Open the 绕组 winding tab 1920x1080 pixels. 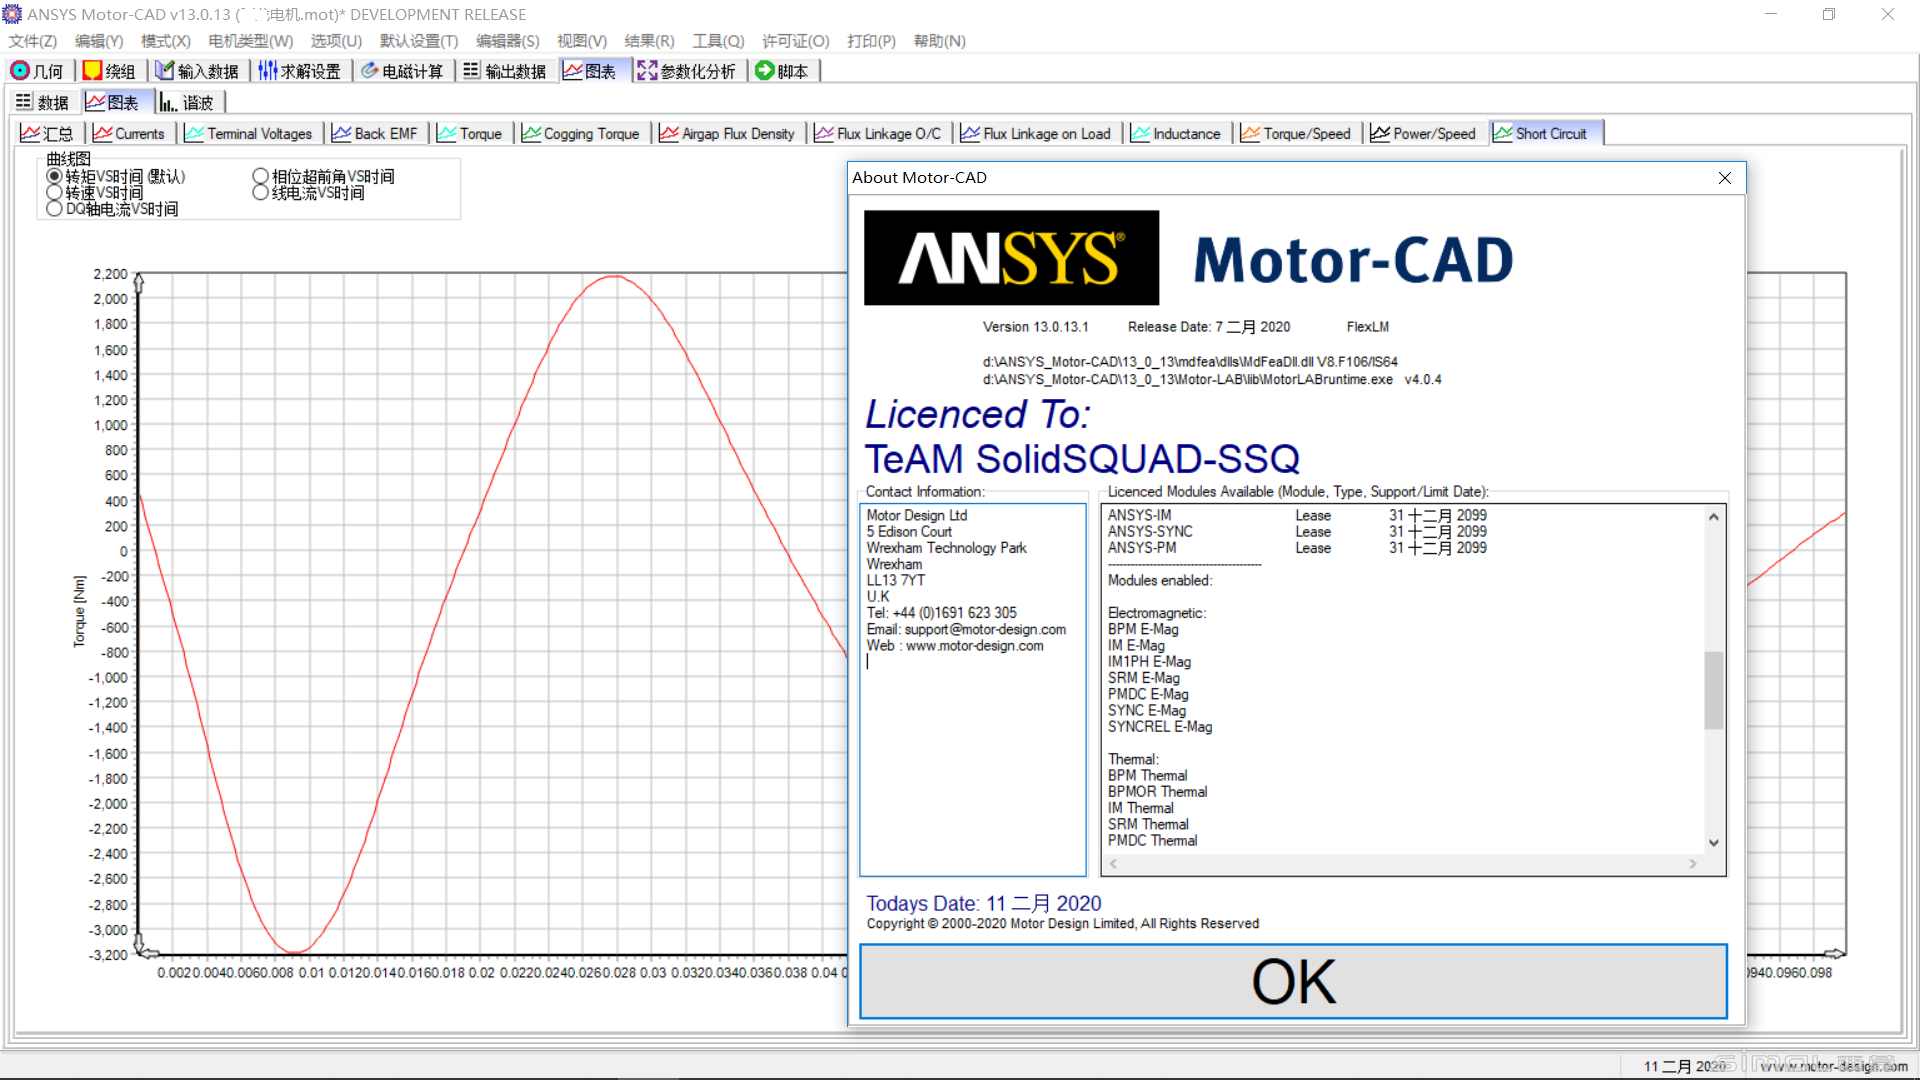pos(109,71)
